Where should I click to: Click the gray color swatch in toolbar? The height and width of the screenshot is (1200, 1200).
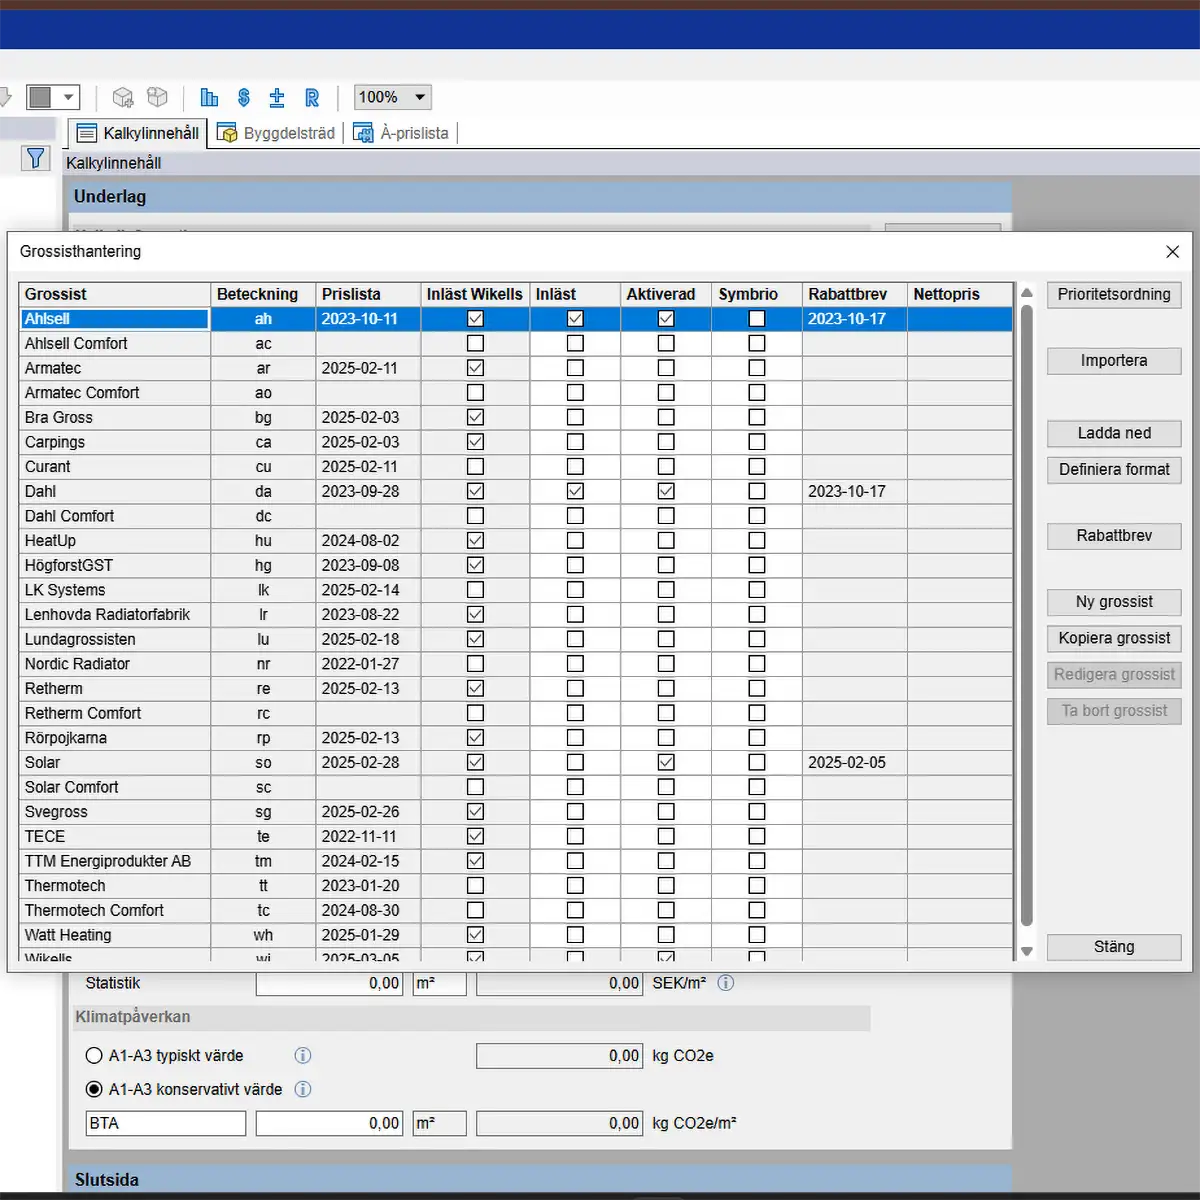[40, 97]
